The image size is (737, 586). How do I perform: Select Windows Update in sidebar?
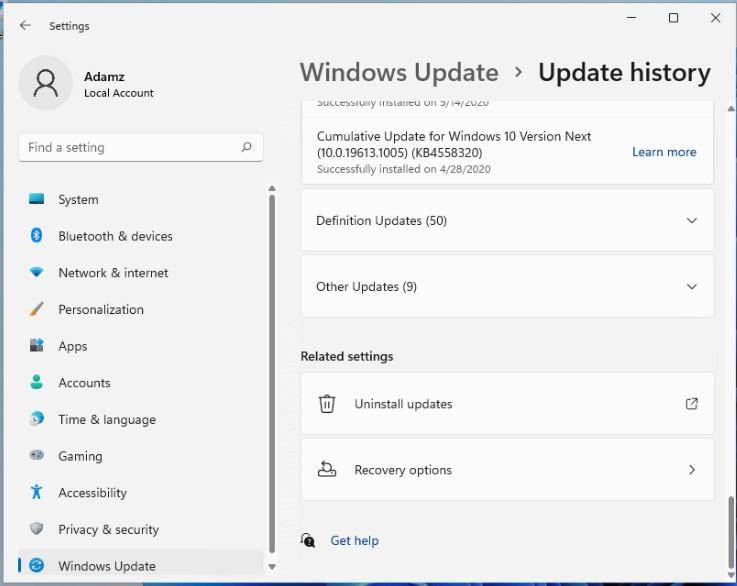[x=141, y=565]
